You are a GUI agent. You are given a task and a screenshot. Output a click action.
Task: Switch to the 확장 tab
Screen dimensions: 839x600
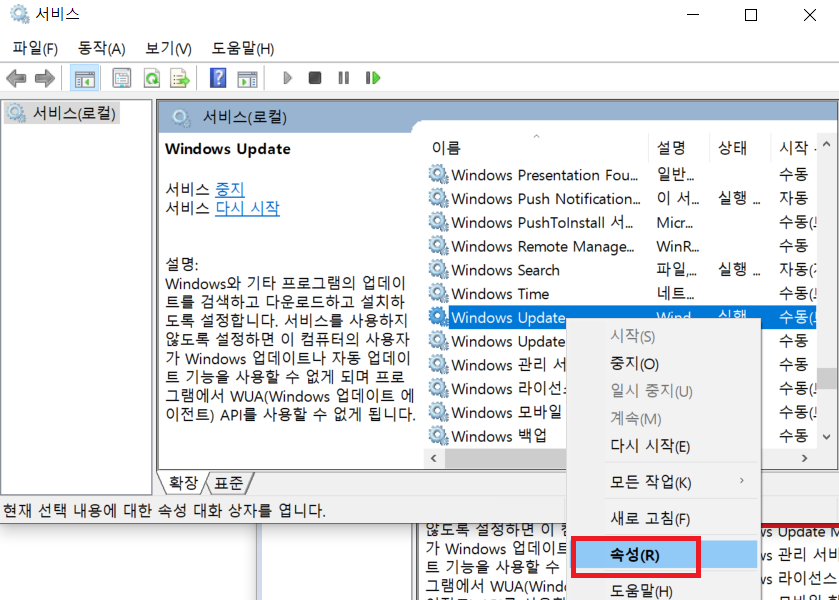point(184,483)
